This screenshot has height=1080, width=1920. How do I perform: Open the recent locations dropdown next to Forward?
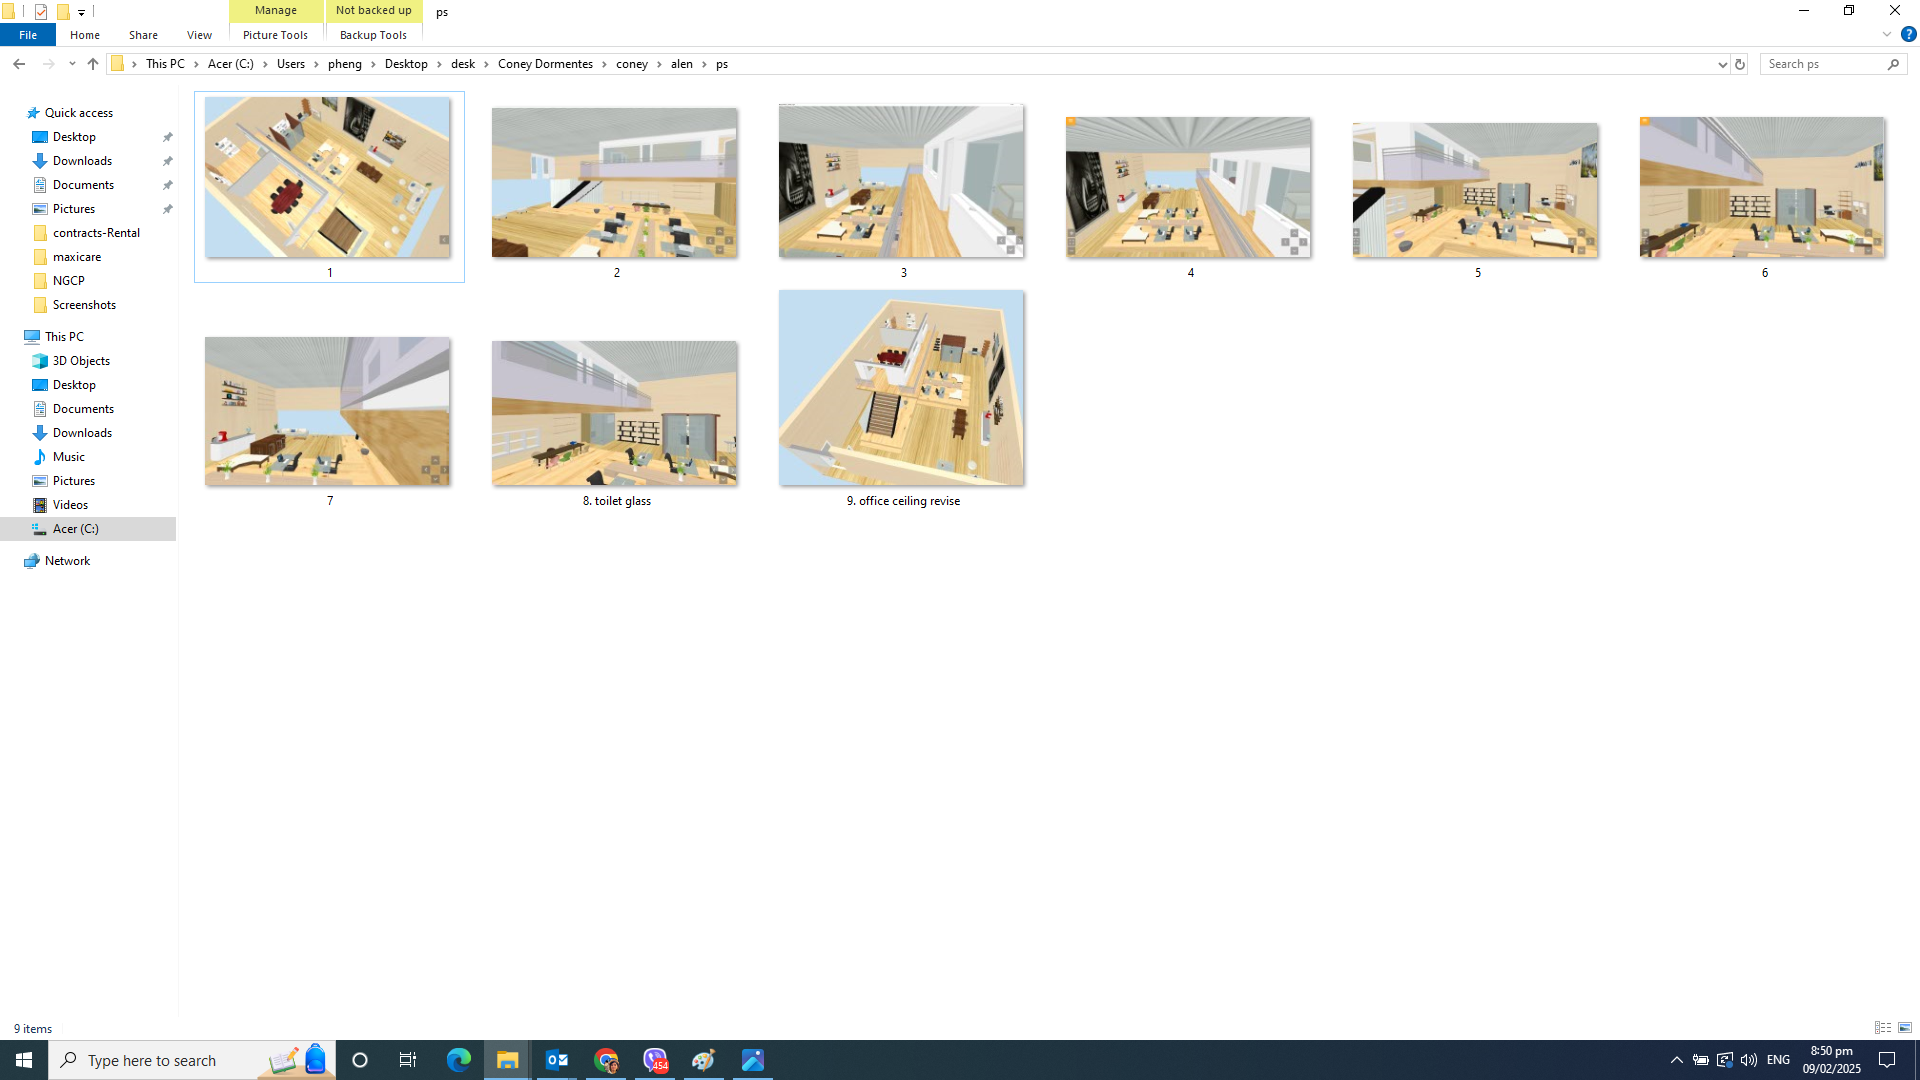pyautogui.click(x=71, y=63)
